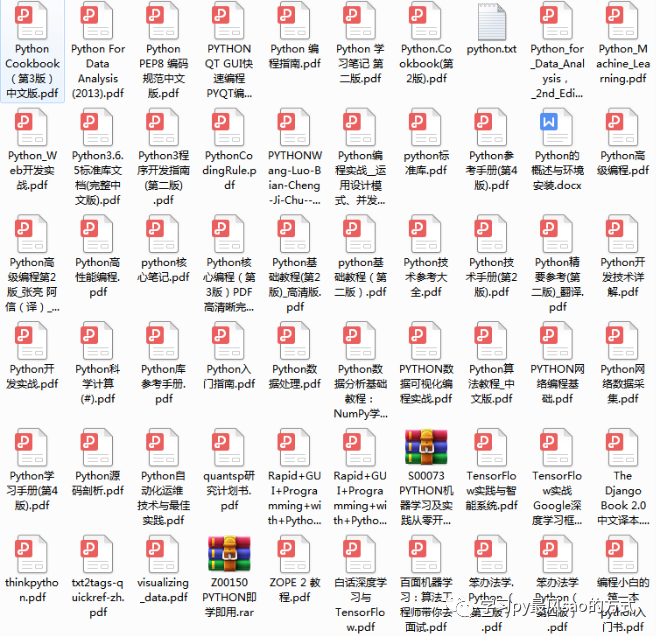Select the Python科学计算(#).pdf icon
Screen dimensions: 656x636
click(97, 340)
